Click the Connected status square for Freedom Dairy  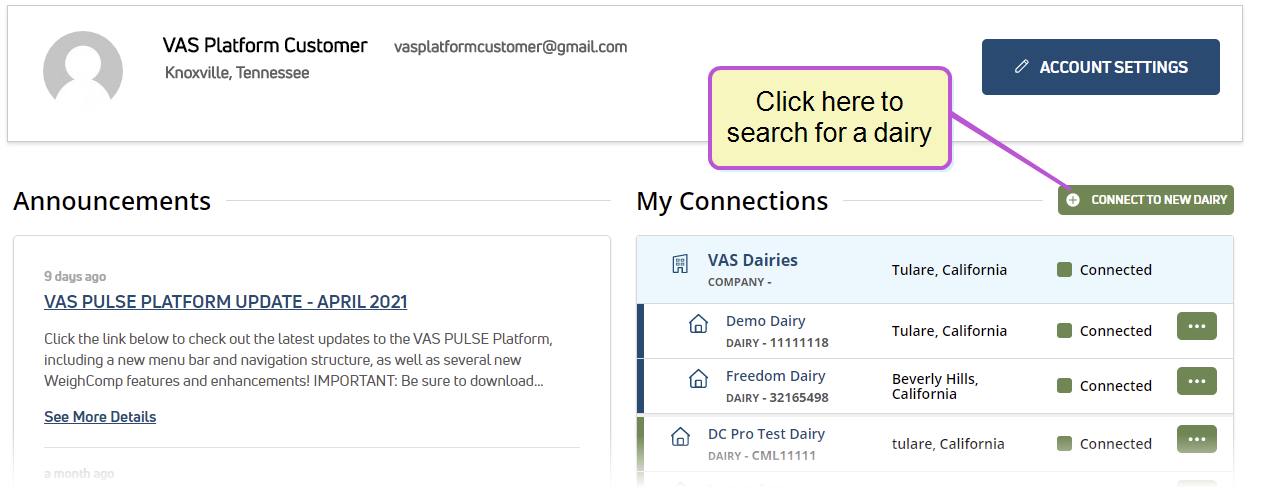[1065, 386]
